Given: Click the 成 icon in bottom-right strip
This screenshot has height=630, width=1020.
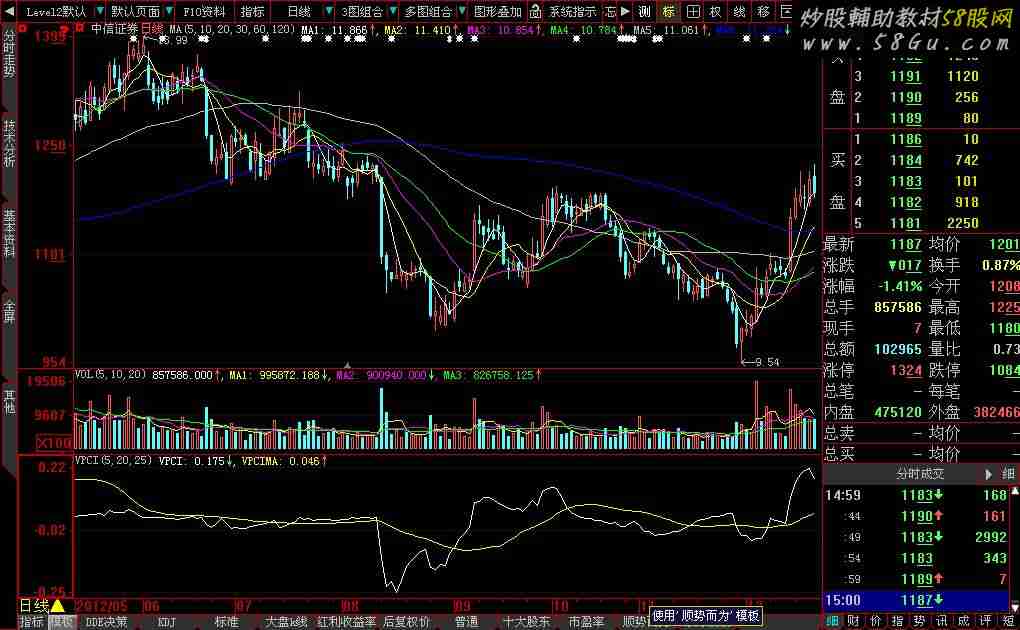Looking at the screenshot, I should pyautogui.click(x=963, y=622).
